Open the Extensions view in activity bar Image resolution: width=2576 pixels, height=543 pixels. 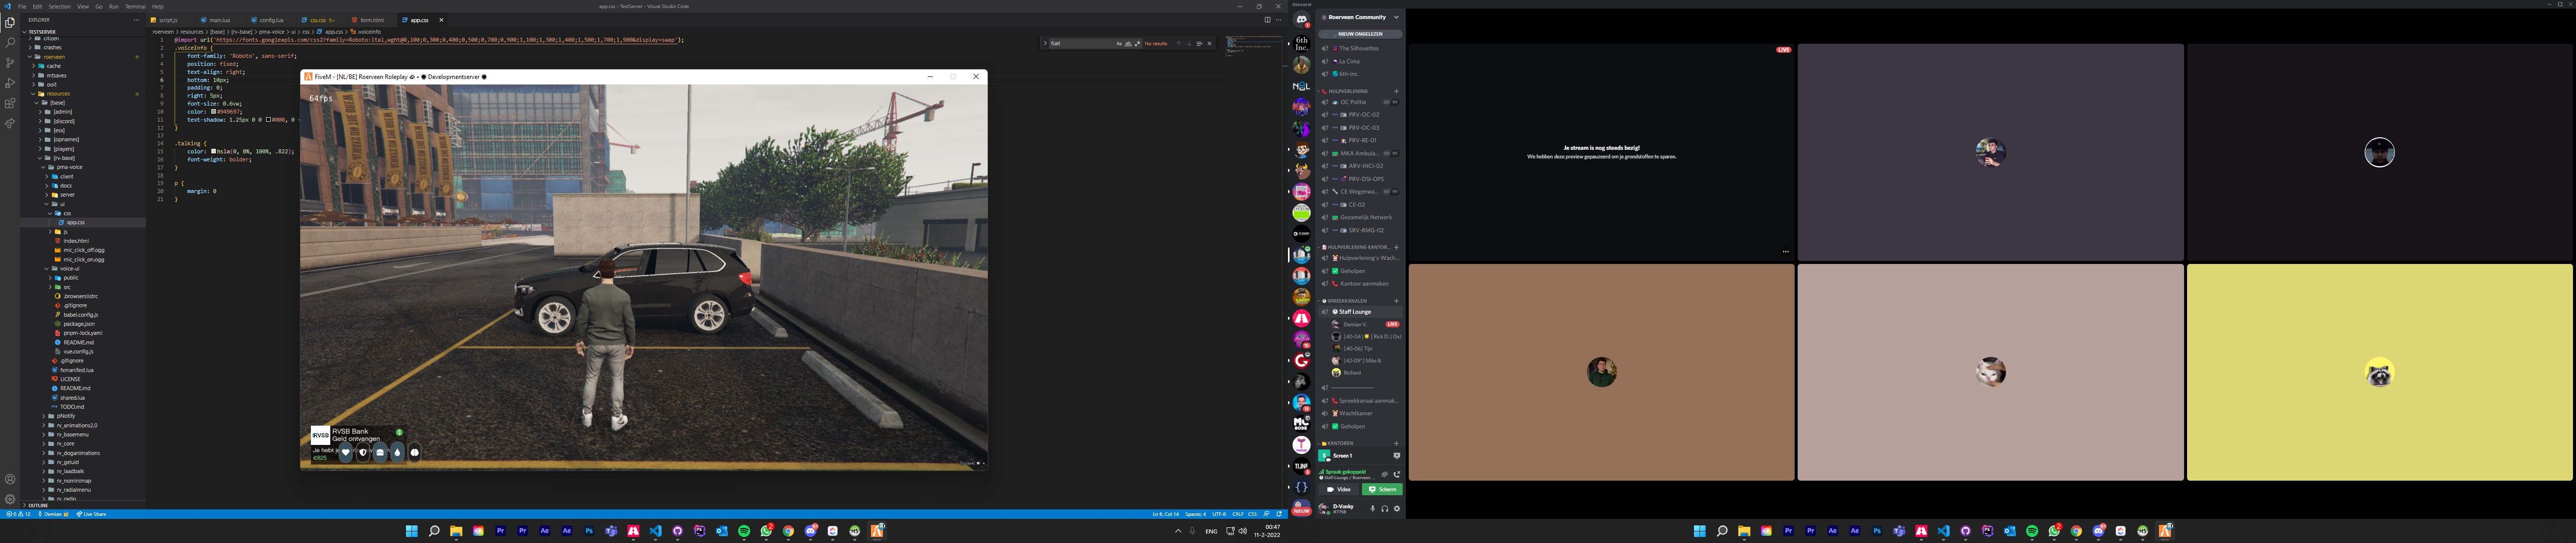tap(10, 103)
